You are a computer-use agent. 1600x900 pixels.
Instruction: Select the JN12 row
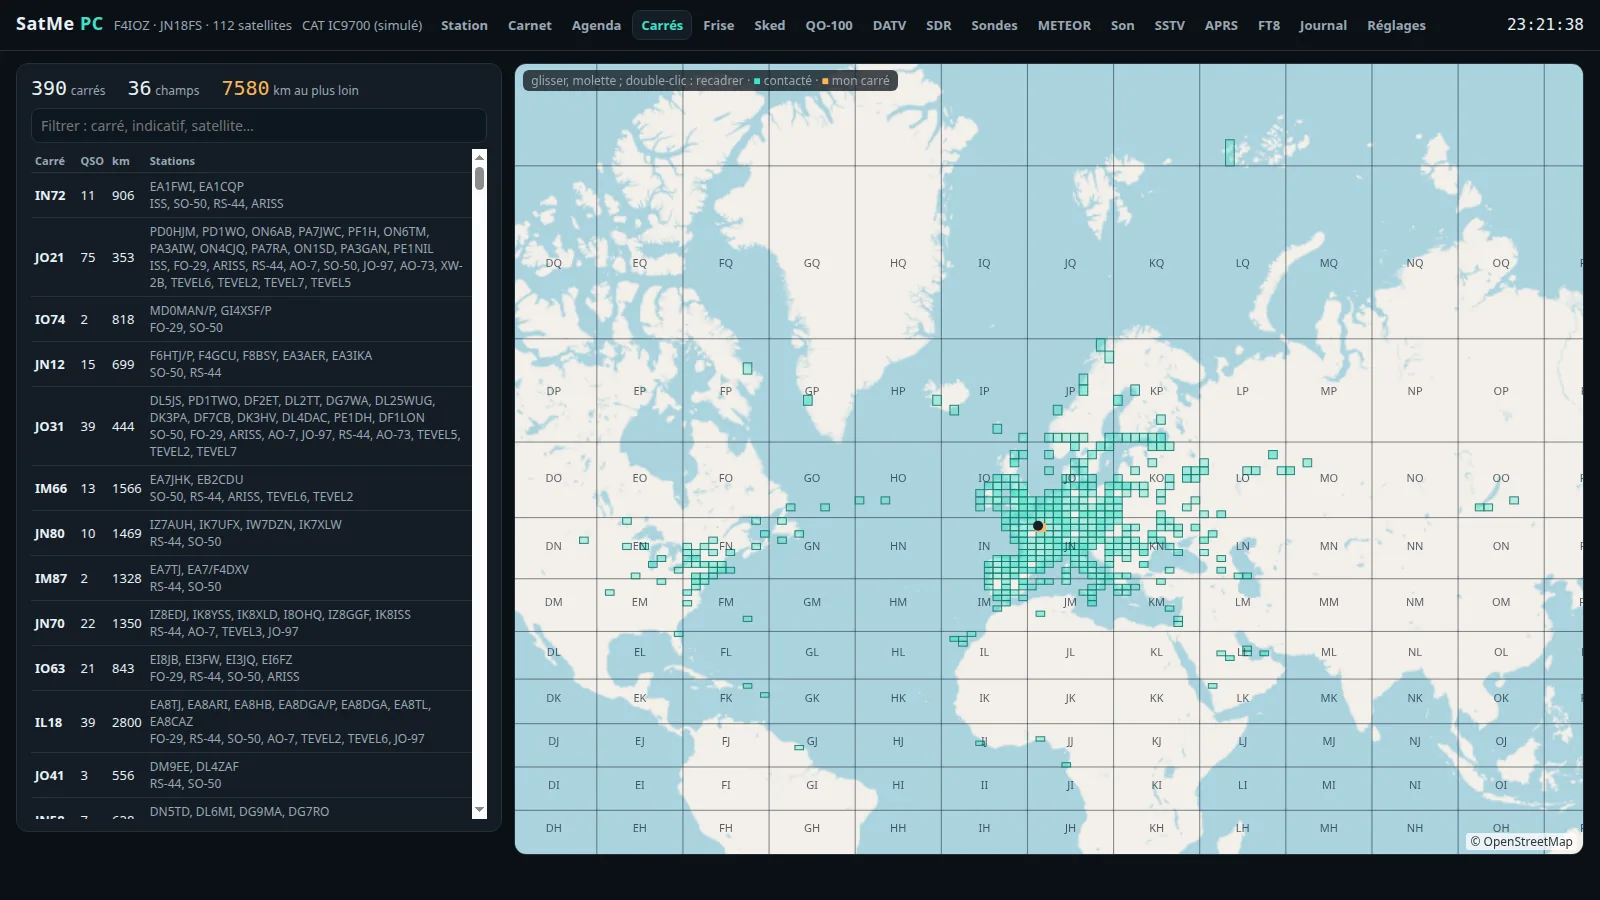[251, 364]
